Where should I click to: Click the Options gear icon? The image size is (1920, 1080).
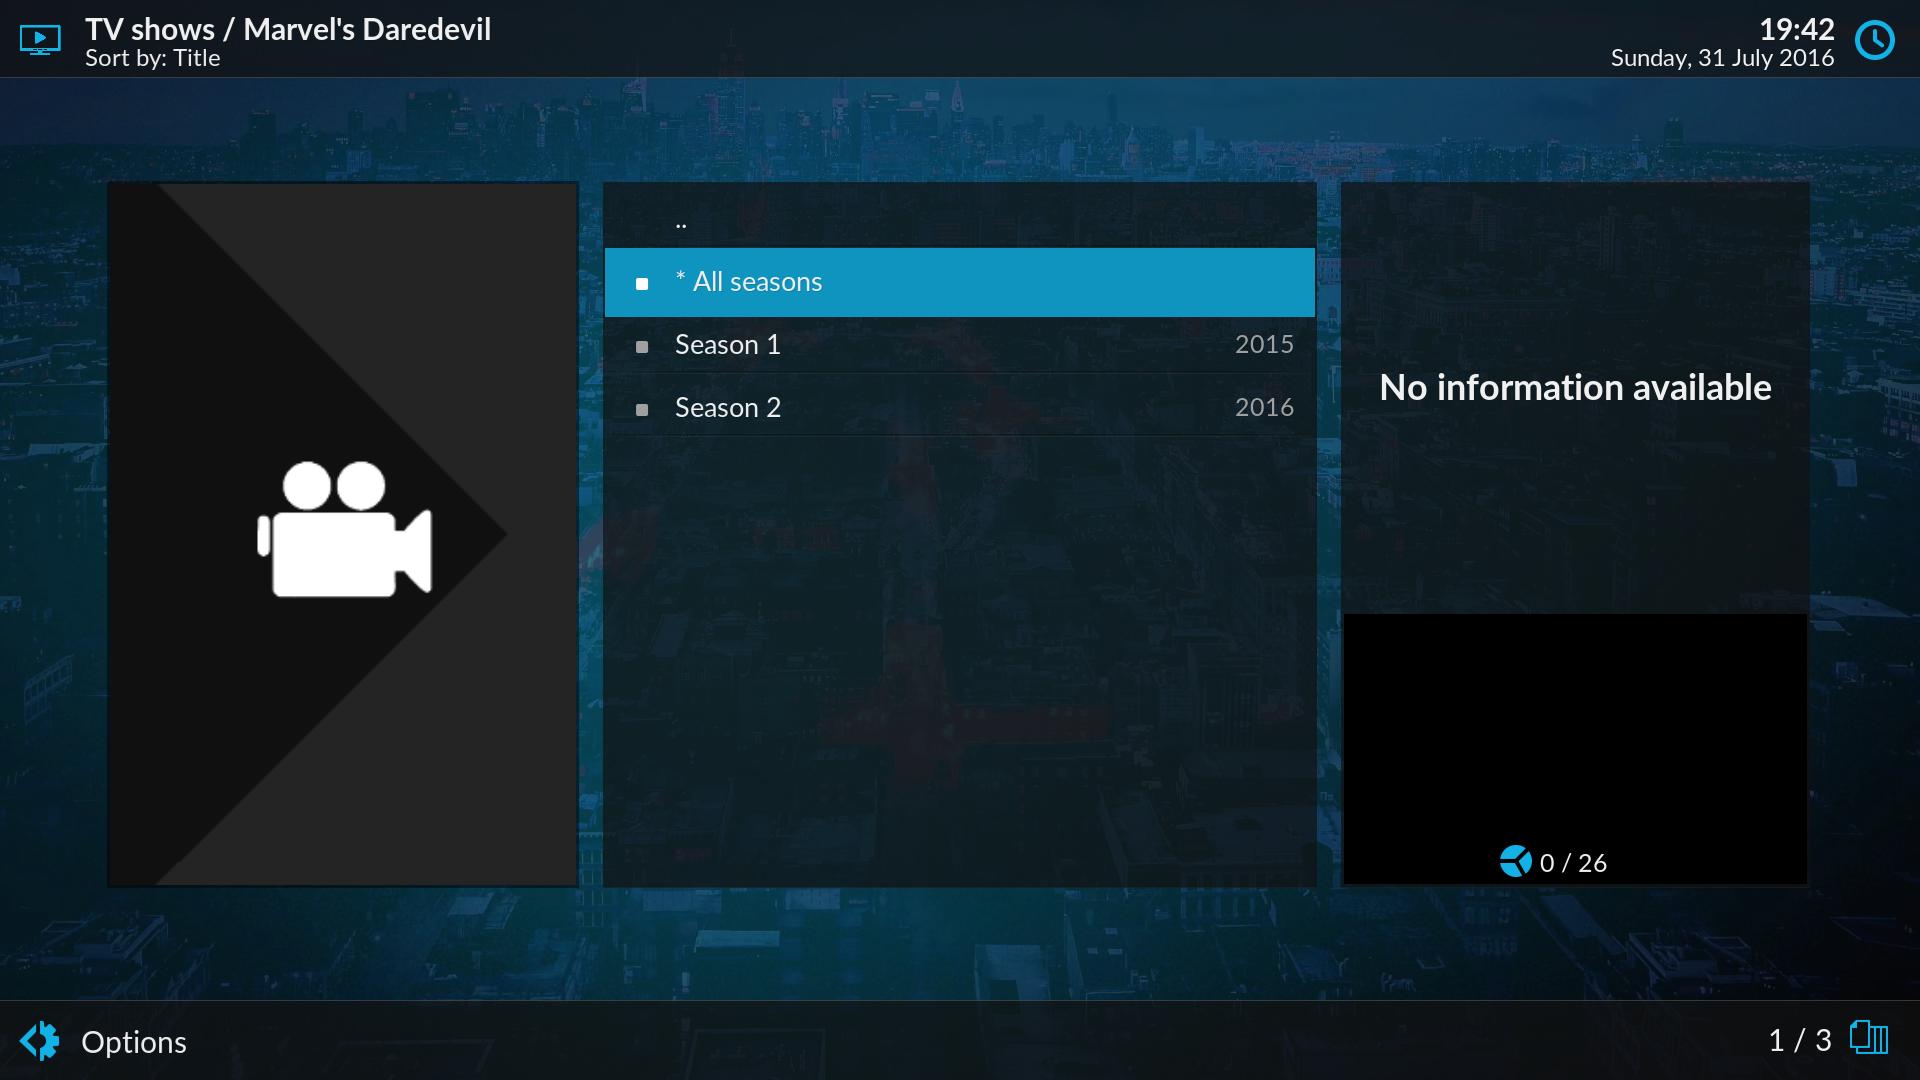coord(40,1041)
